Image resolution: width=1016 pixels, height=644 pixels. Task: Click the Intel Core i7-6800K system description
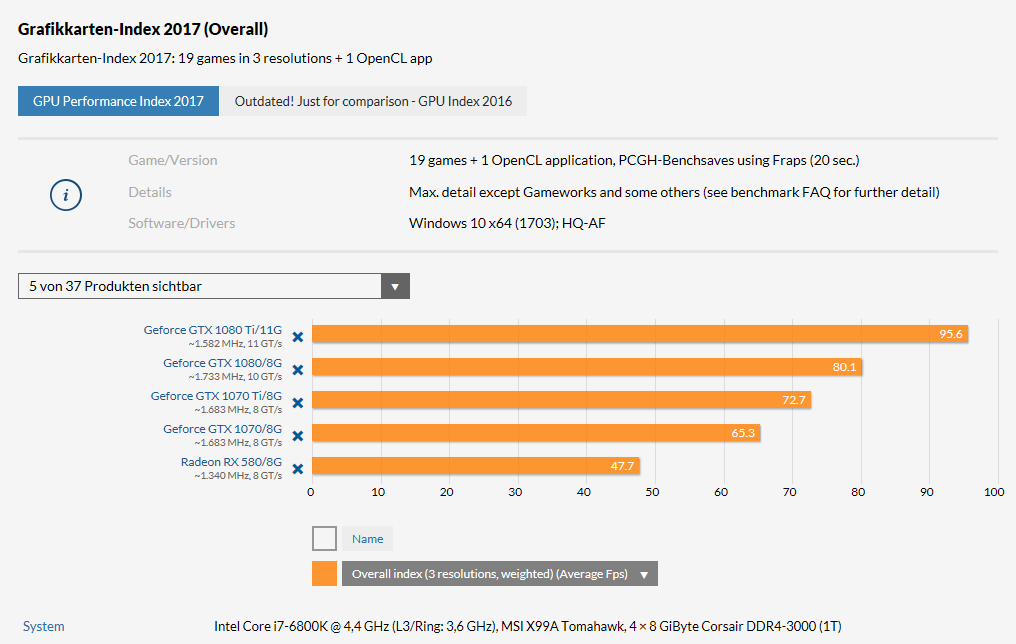[527, 627]
